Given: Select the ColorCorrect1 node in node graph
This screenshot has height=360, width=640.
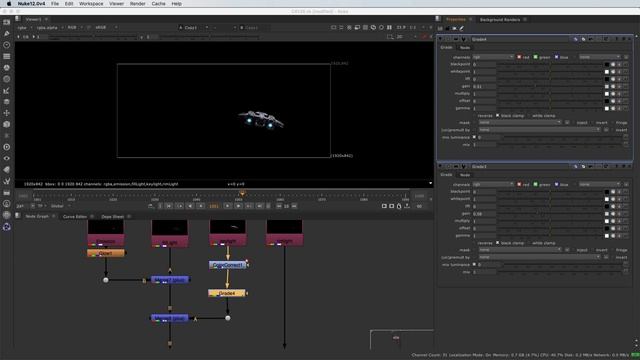Looking at the screenshot, I should (227, 265).
